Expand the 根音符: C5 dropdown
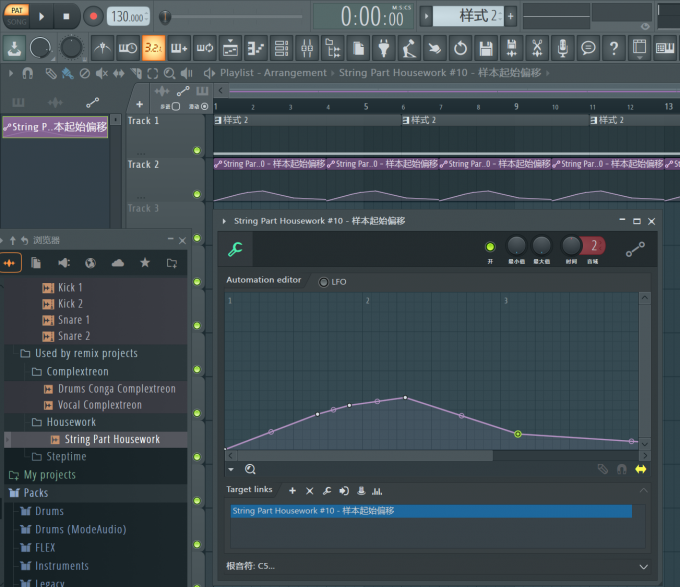 pos(644,567)
